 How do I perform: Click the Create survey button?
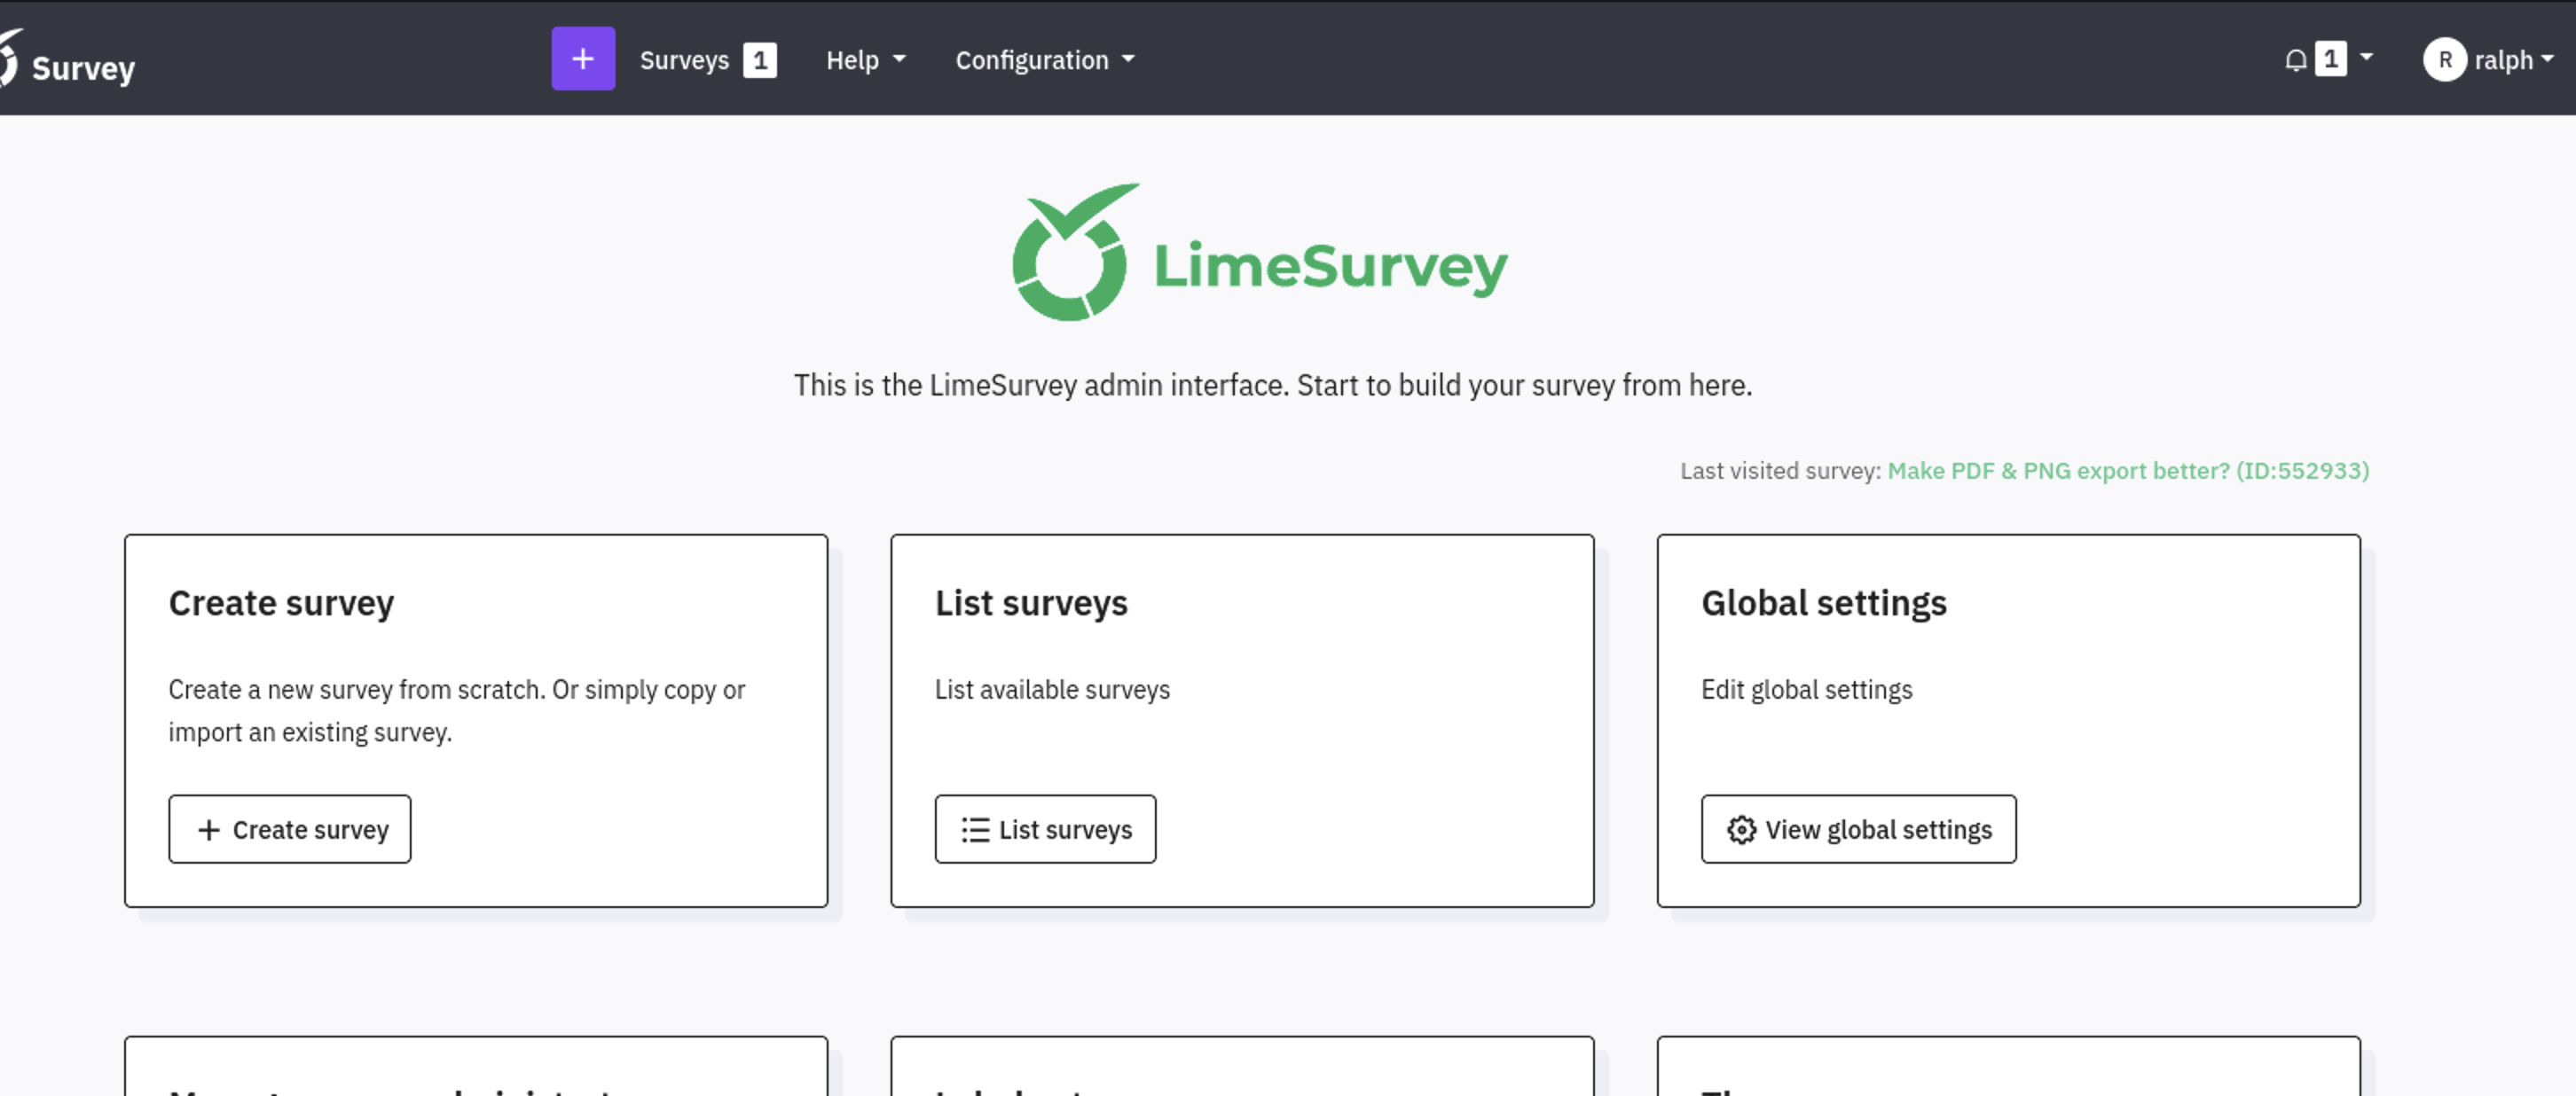290,829
